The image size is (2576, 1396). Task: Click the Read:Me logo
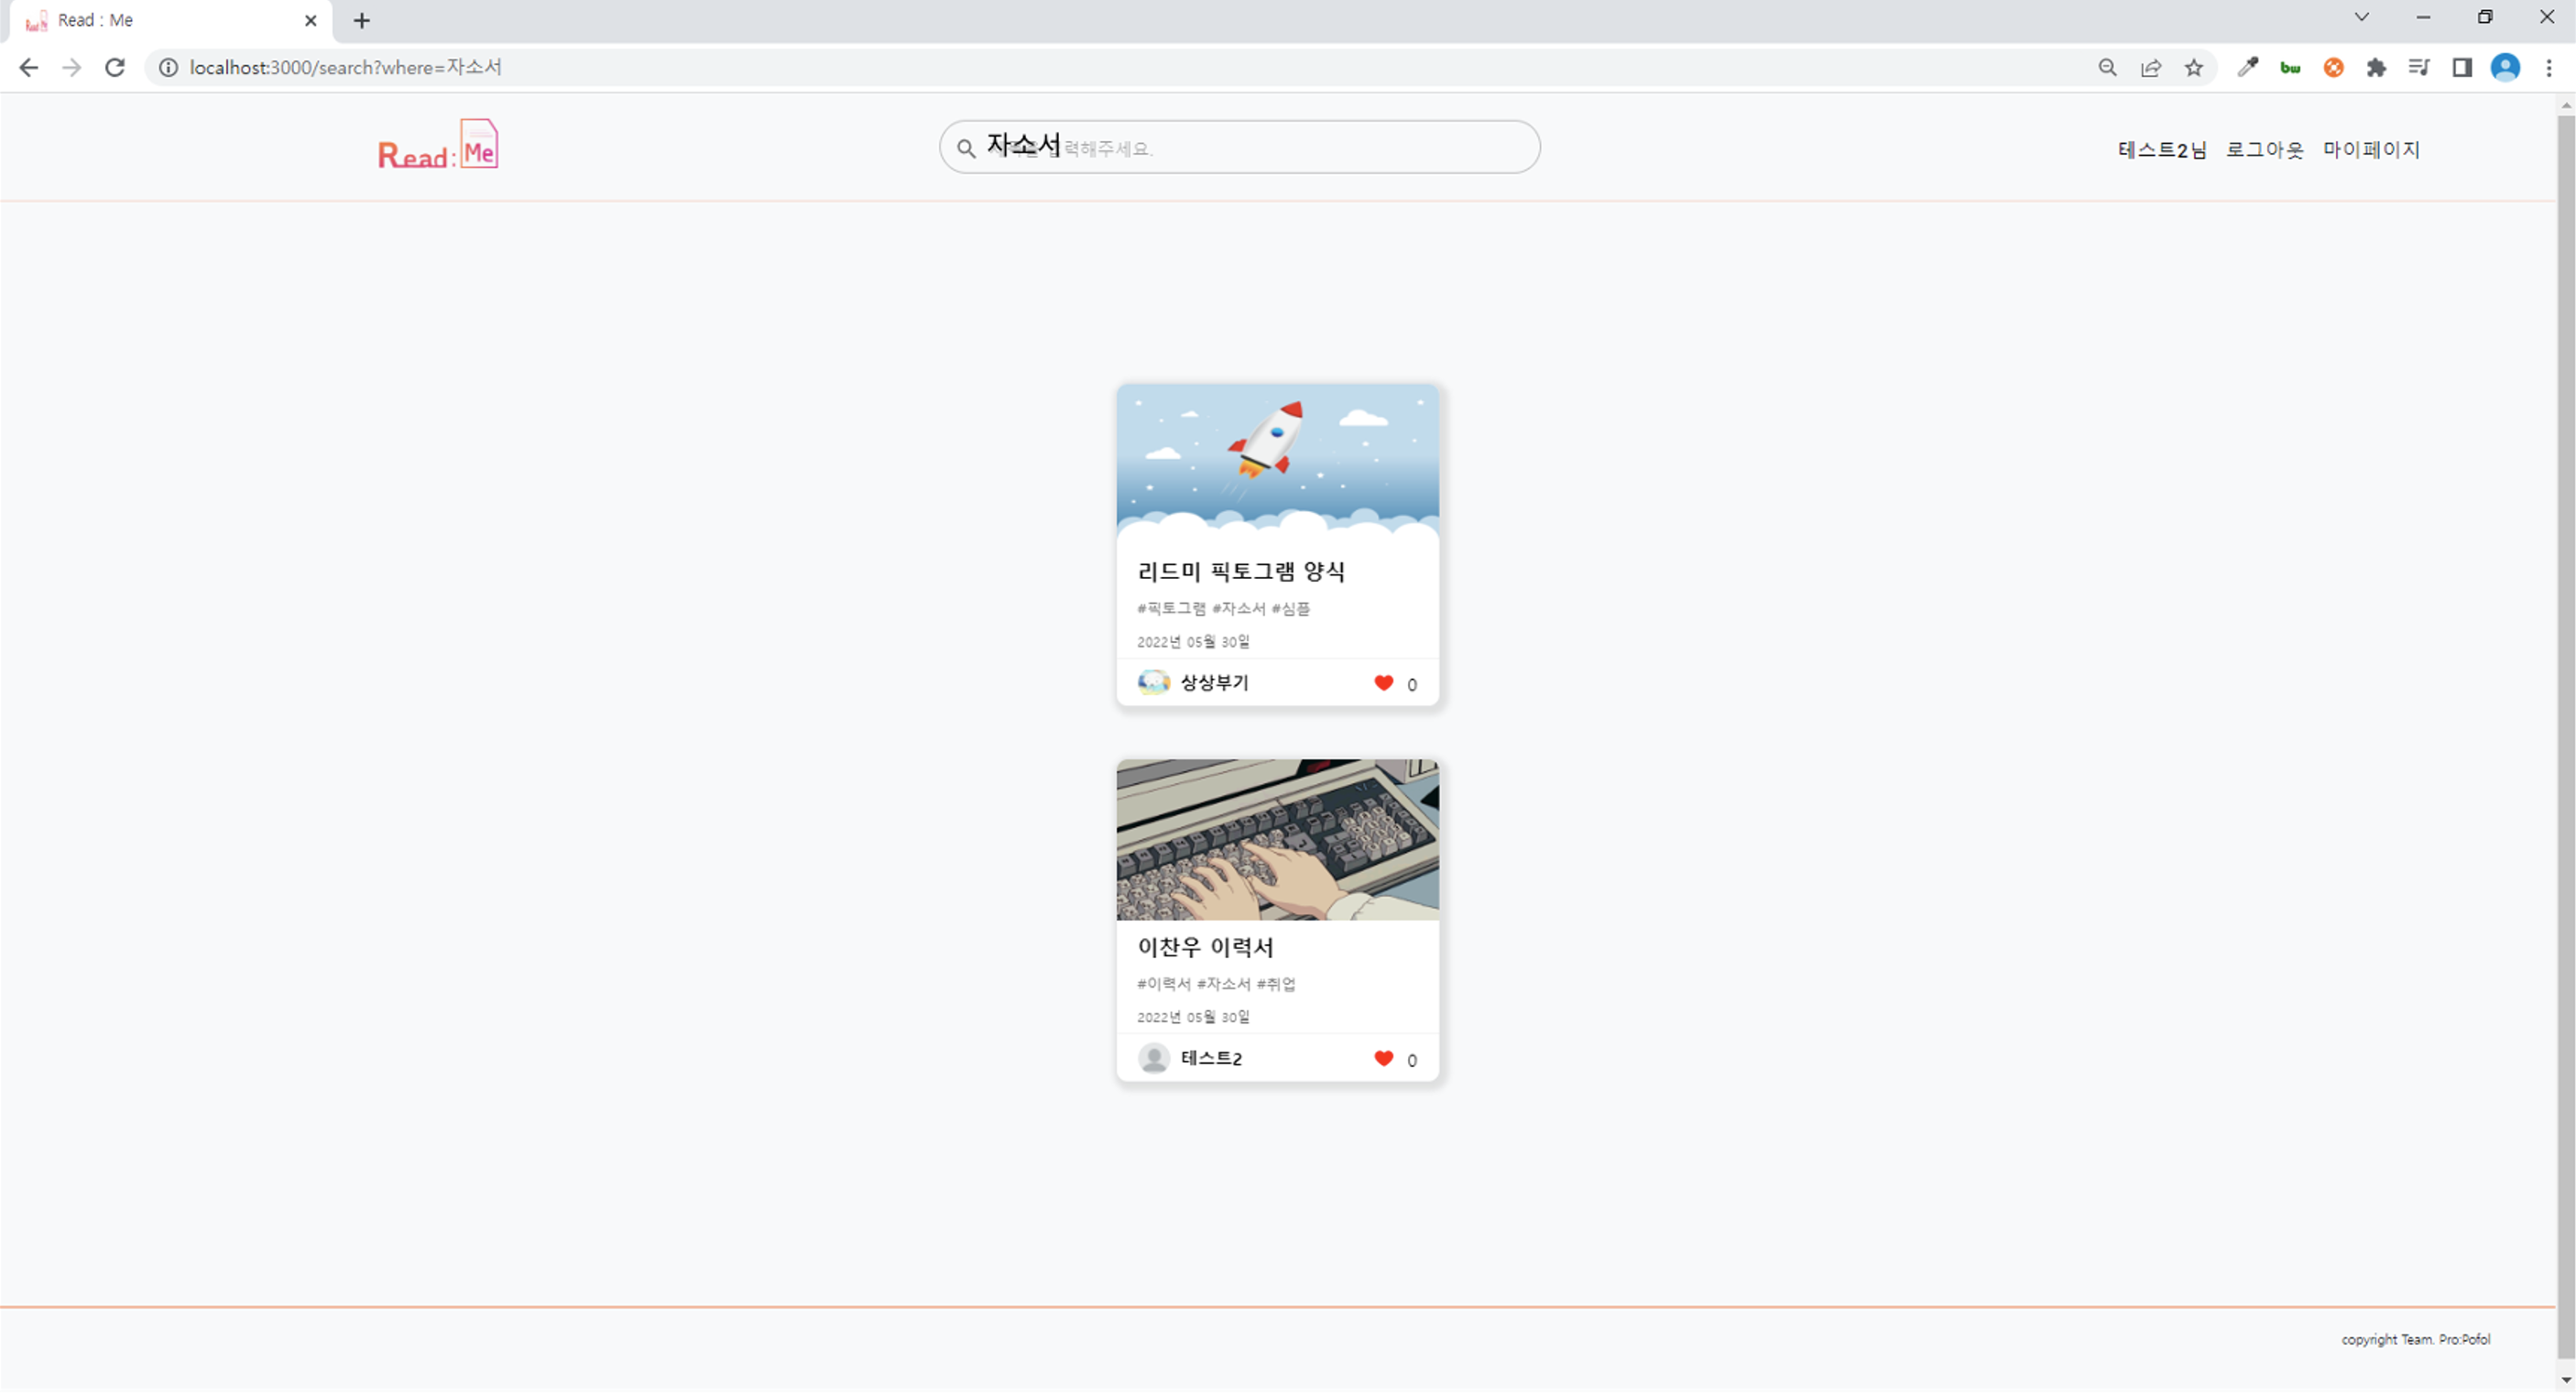coord(438,146)
